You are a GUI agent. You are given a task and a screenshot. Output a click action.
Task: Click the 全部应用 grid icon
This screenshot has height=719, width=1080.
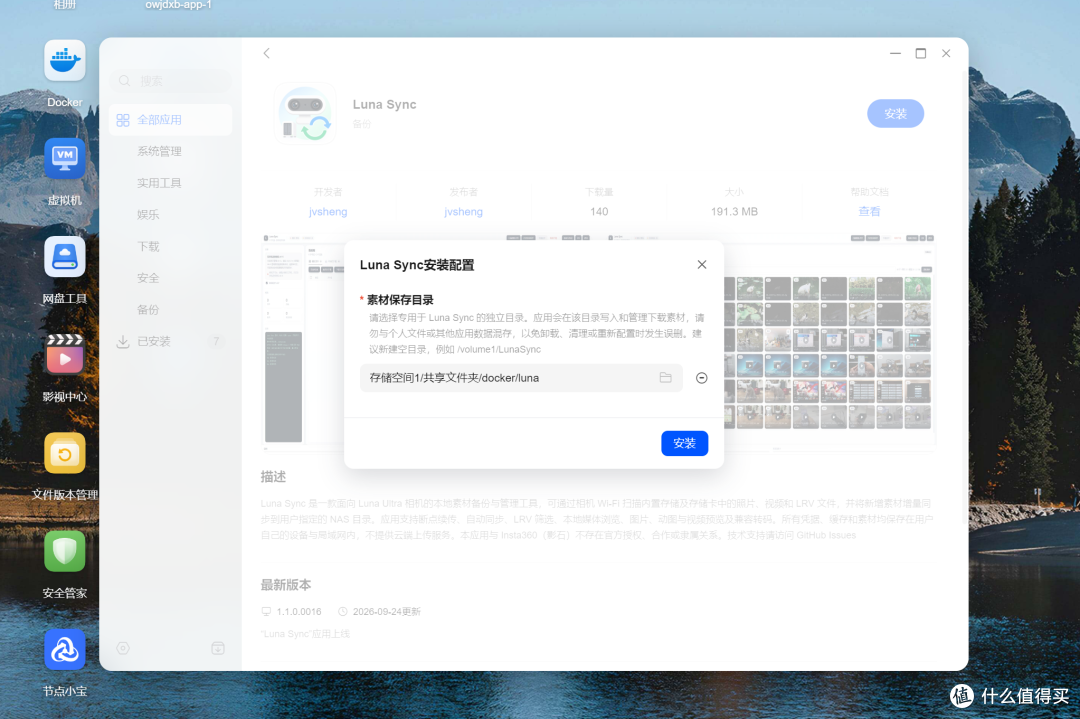[x=123, y=120]
